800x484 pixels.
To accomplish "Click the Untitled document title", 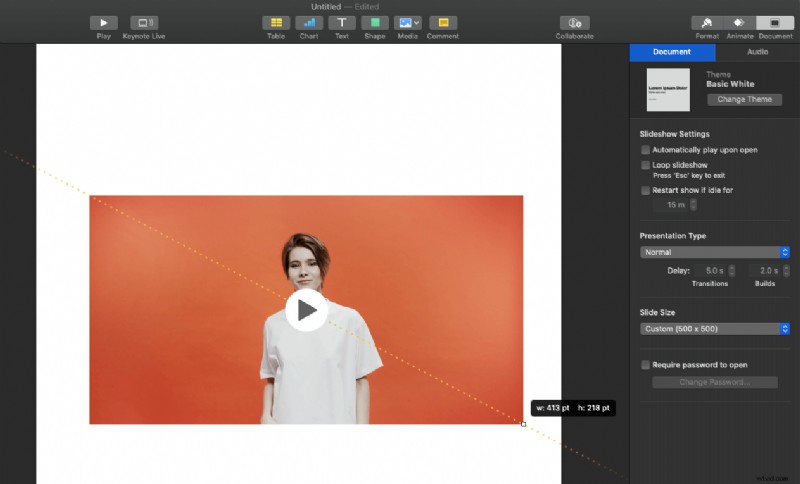I will click(x=326, y=7).
